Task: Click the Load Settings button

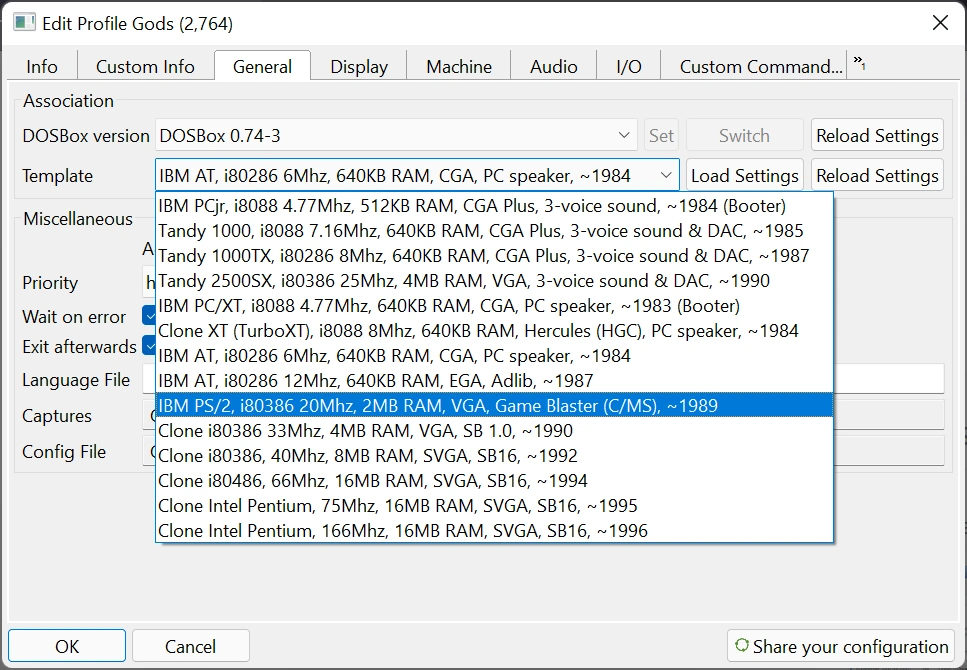Action: (745, 176)
